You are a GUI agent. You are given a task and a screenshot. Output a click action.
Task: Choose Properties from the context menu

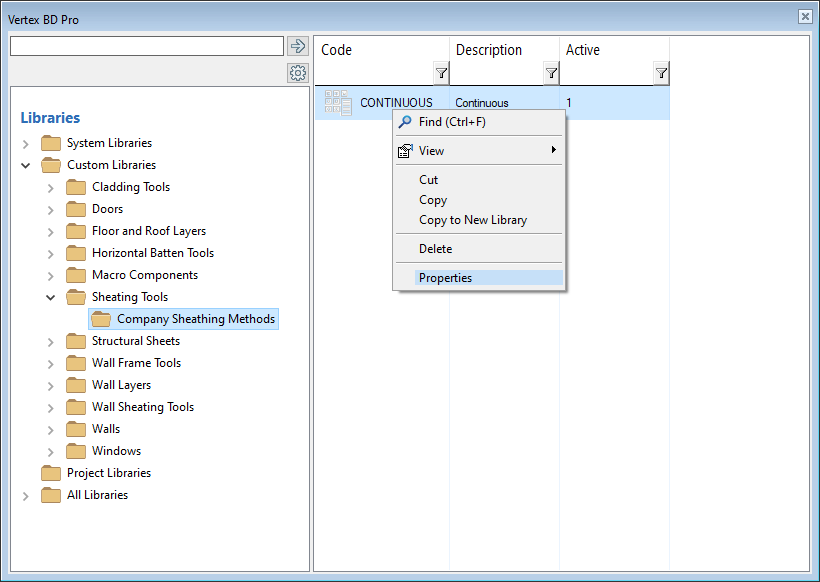tap(445, 278)
